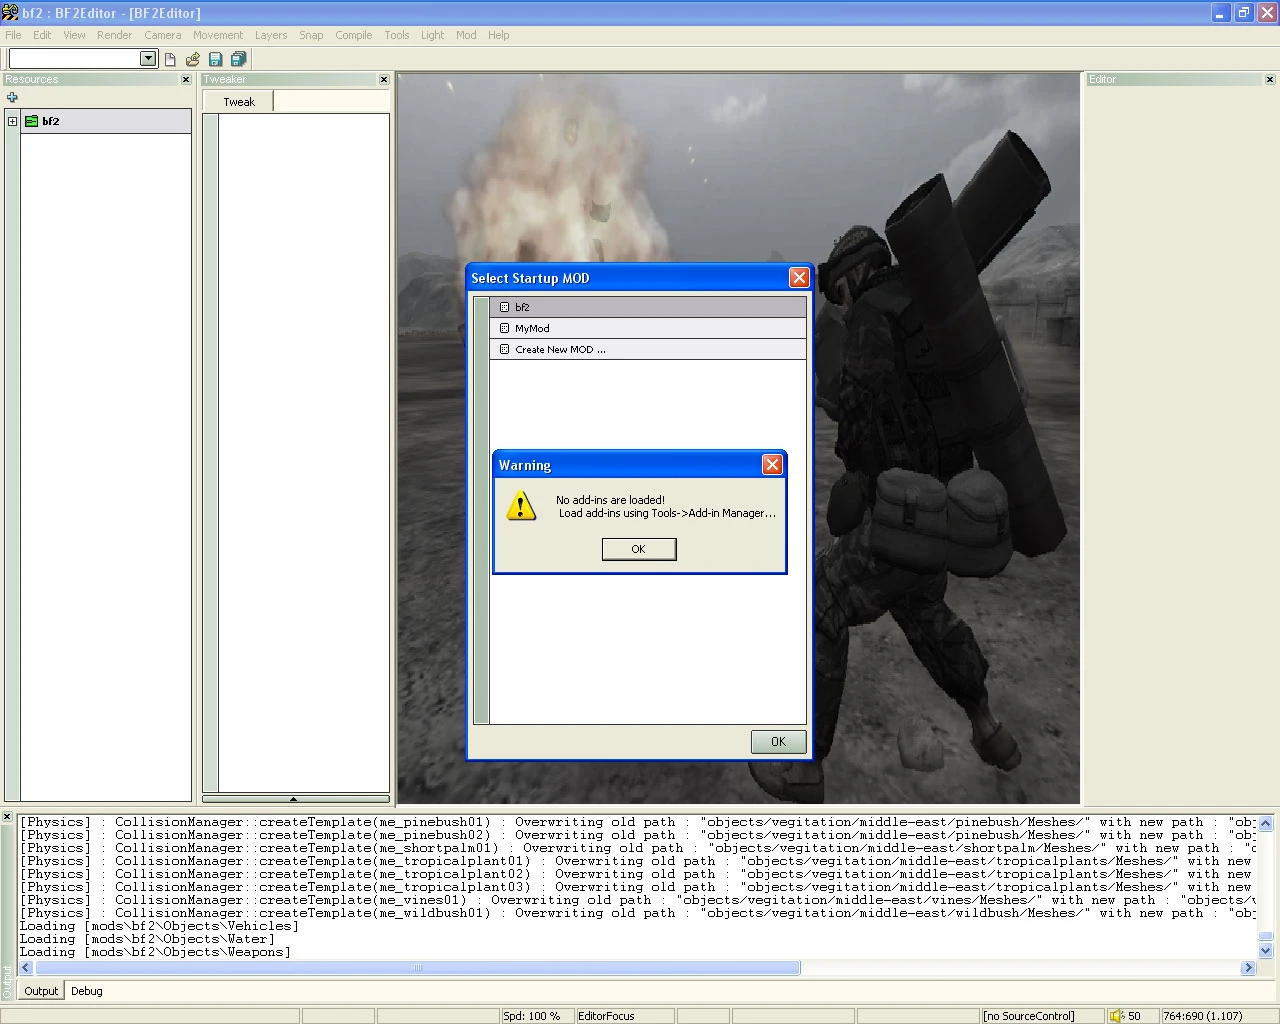
Task: Open the Help menu
Action: (x=499, y=35)
